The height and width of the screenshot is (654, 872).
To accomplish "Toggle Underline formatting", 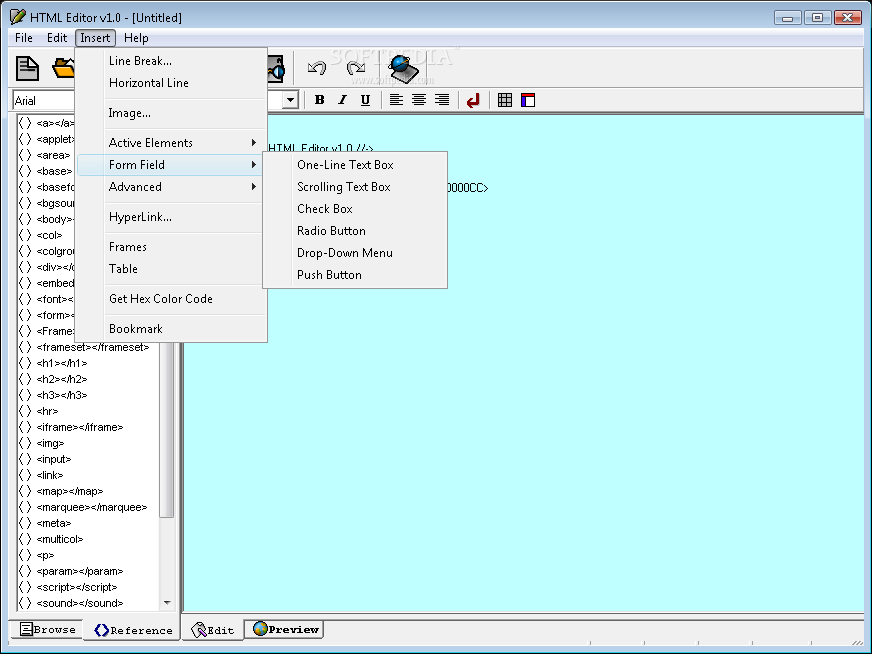I will coord(365,100).
